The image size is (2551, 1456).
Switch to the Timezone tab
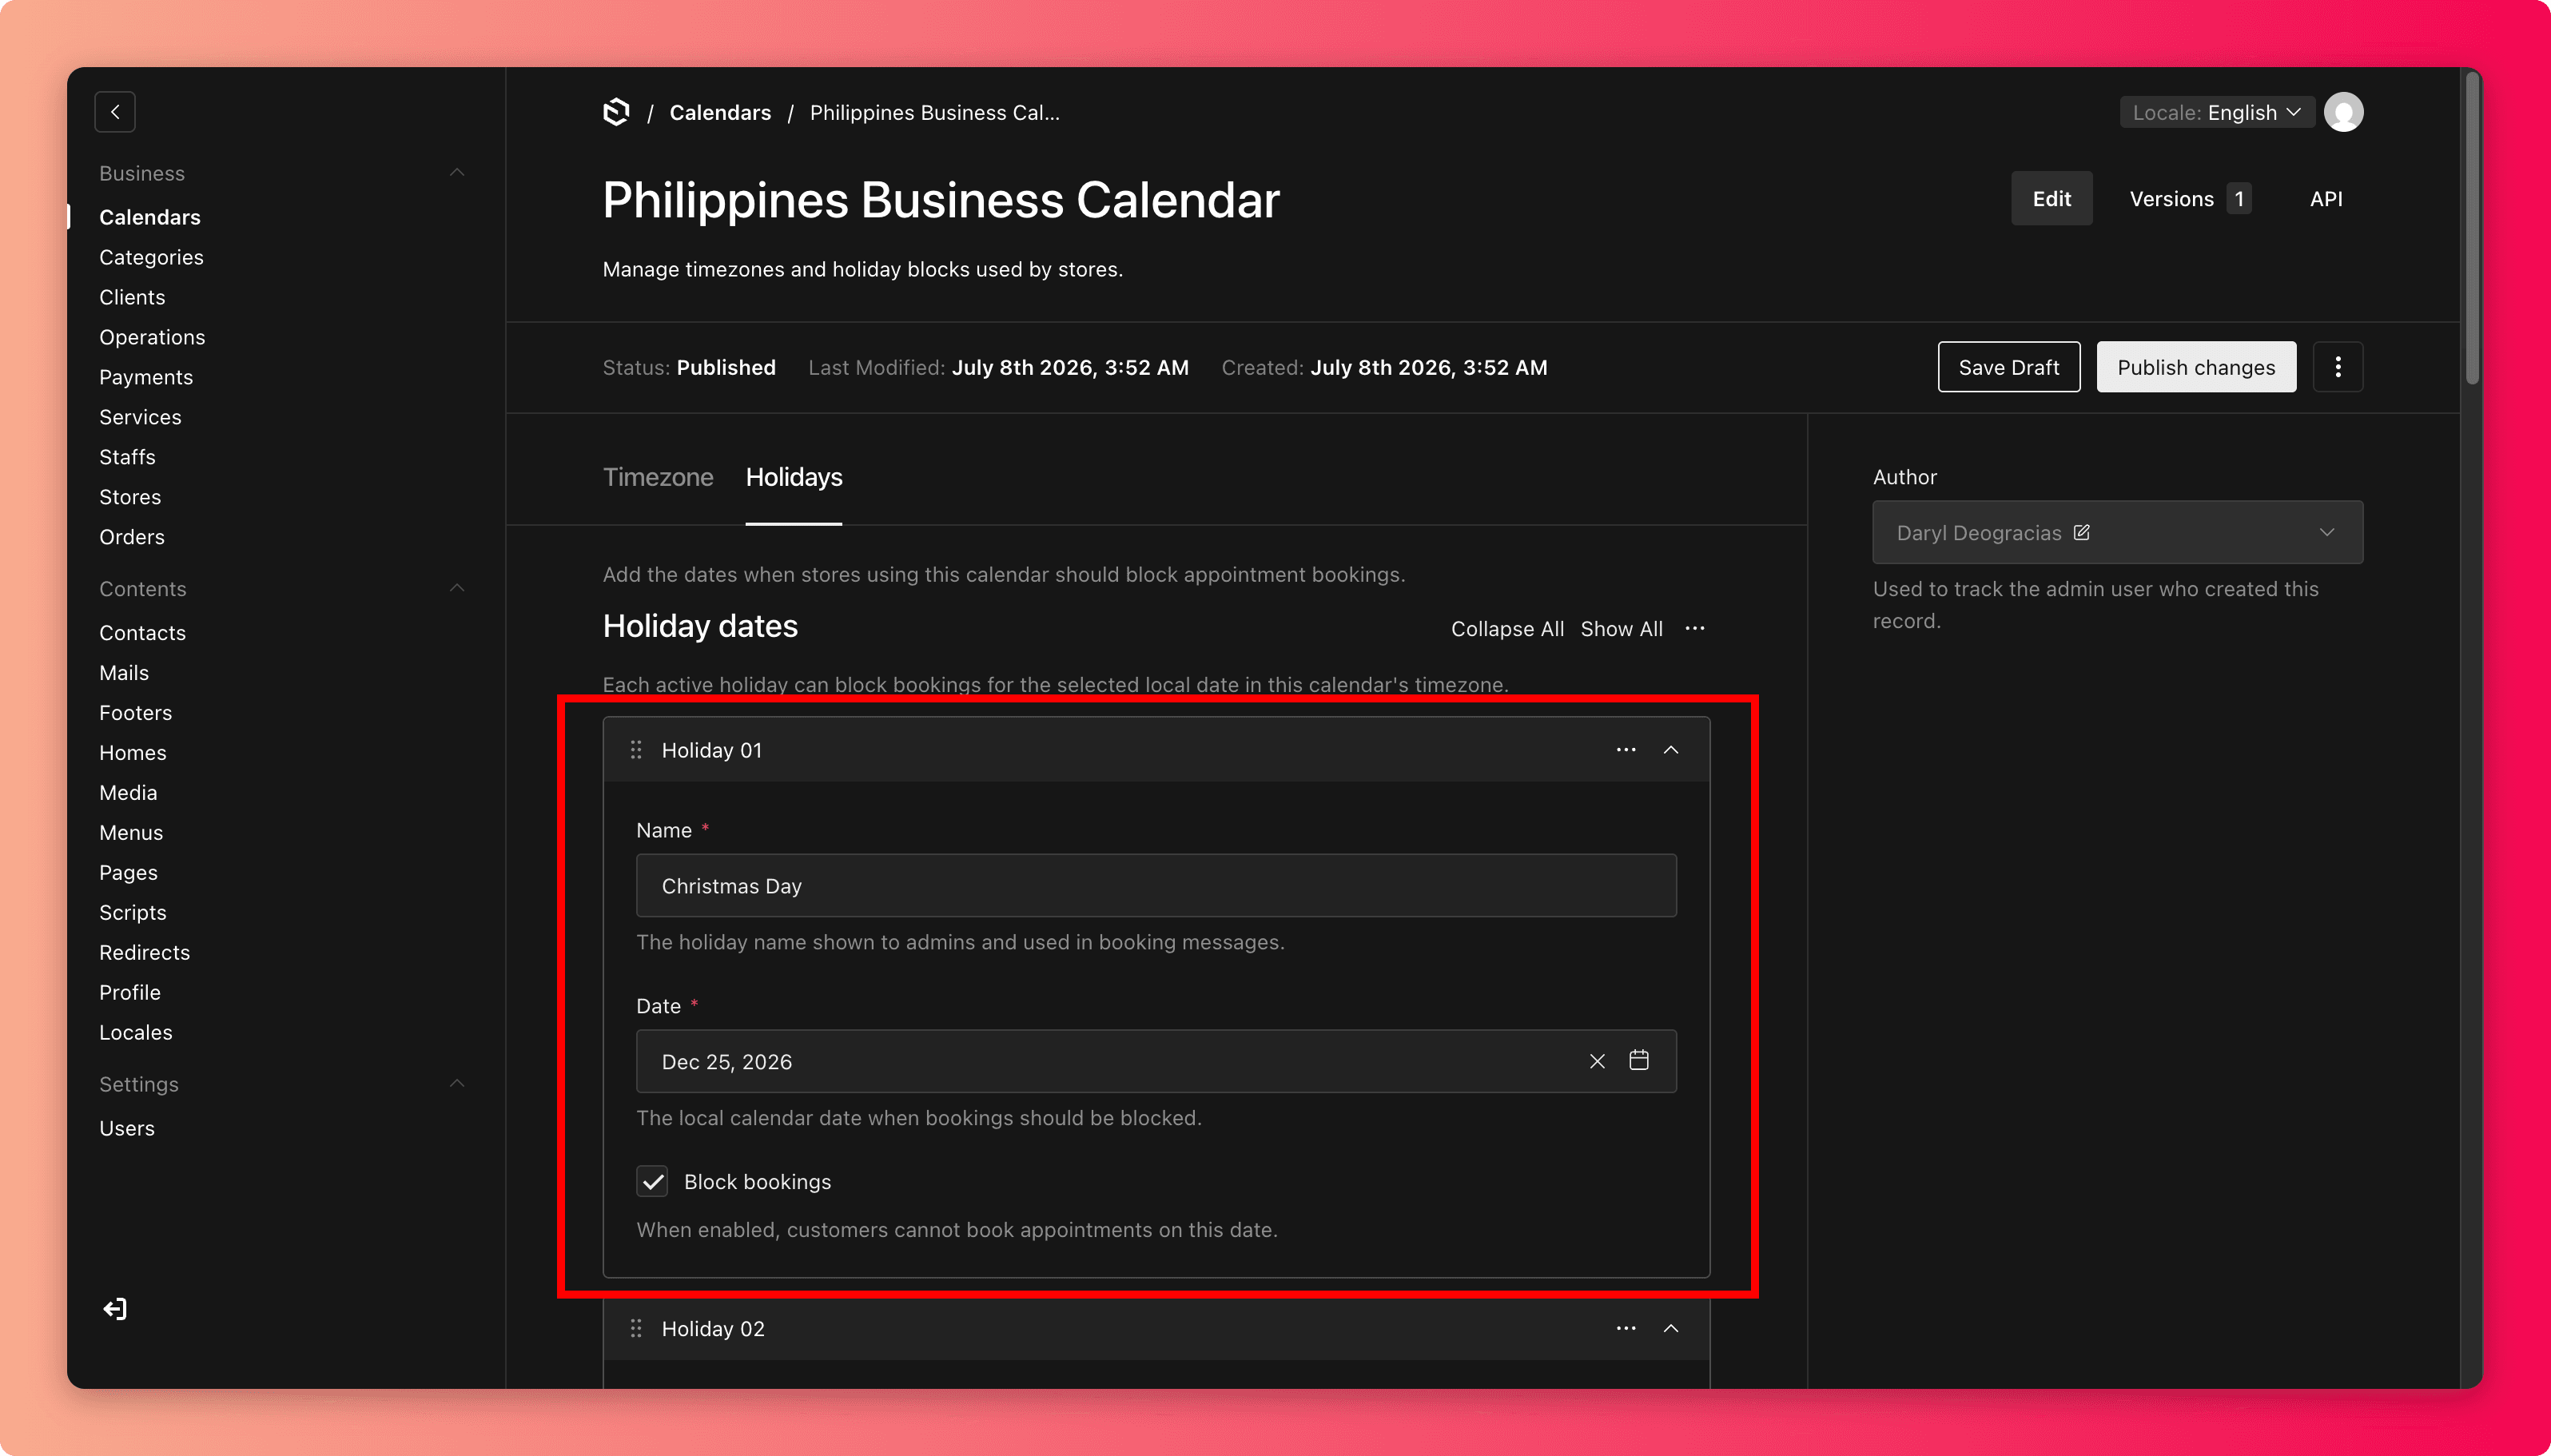coord(658,477)
